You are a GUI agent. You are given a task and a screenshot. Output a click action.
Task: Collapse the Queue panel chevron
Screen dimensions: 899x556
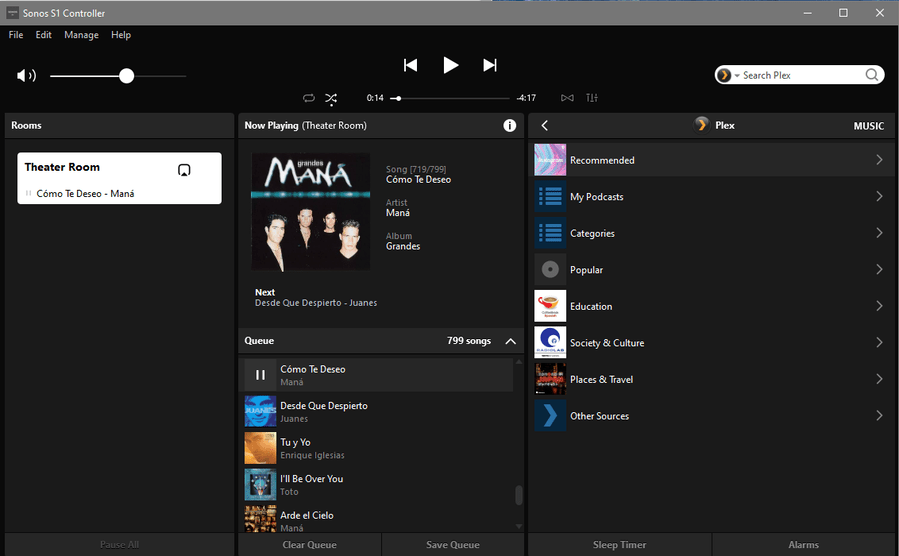pyautogui.click(x=511, y=341)
